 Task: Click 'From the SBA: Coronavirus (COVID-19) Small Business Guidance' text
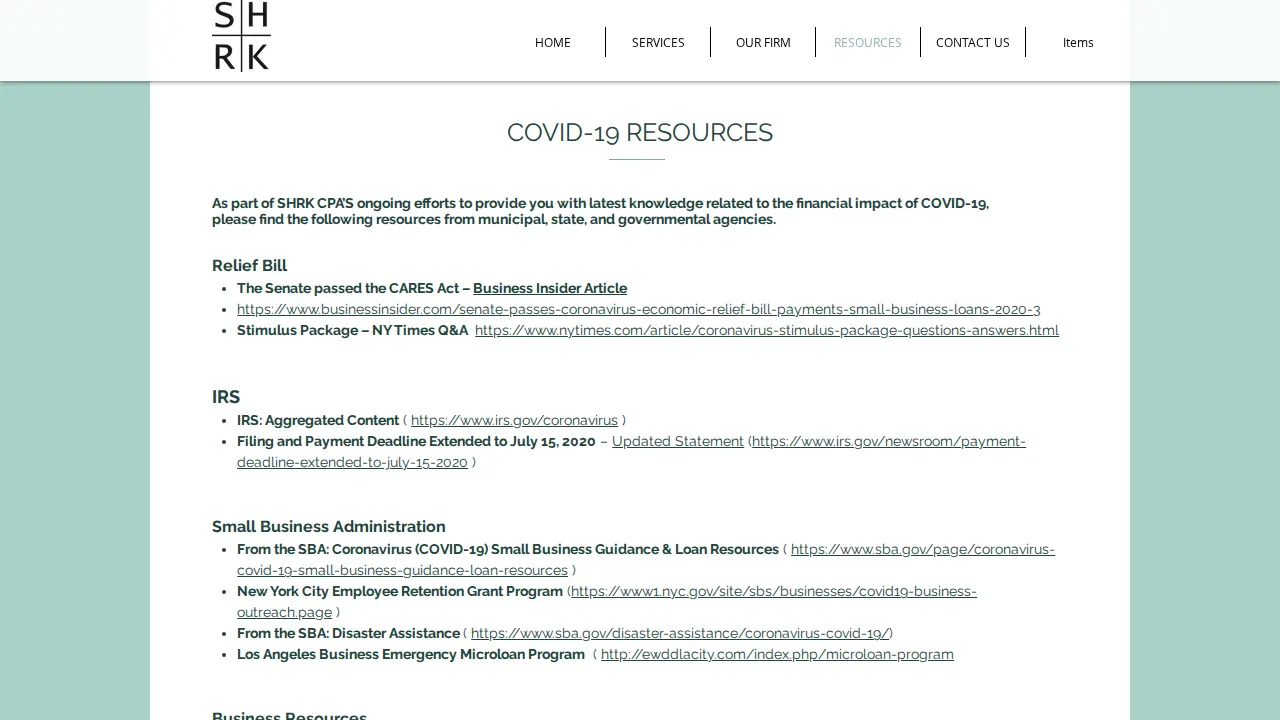pyautogui.click(x=508, y=549)
